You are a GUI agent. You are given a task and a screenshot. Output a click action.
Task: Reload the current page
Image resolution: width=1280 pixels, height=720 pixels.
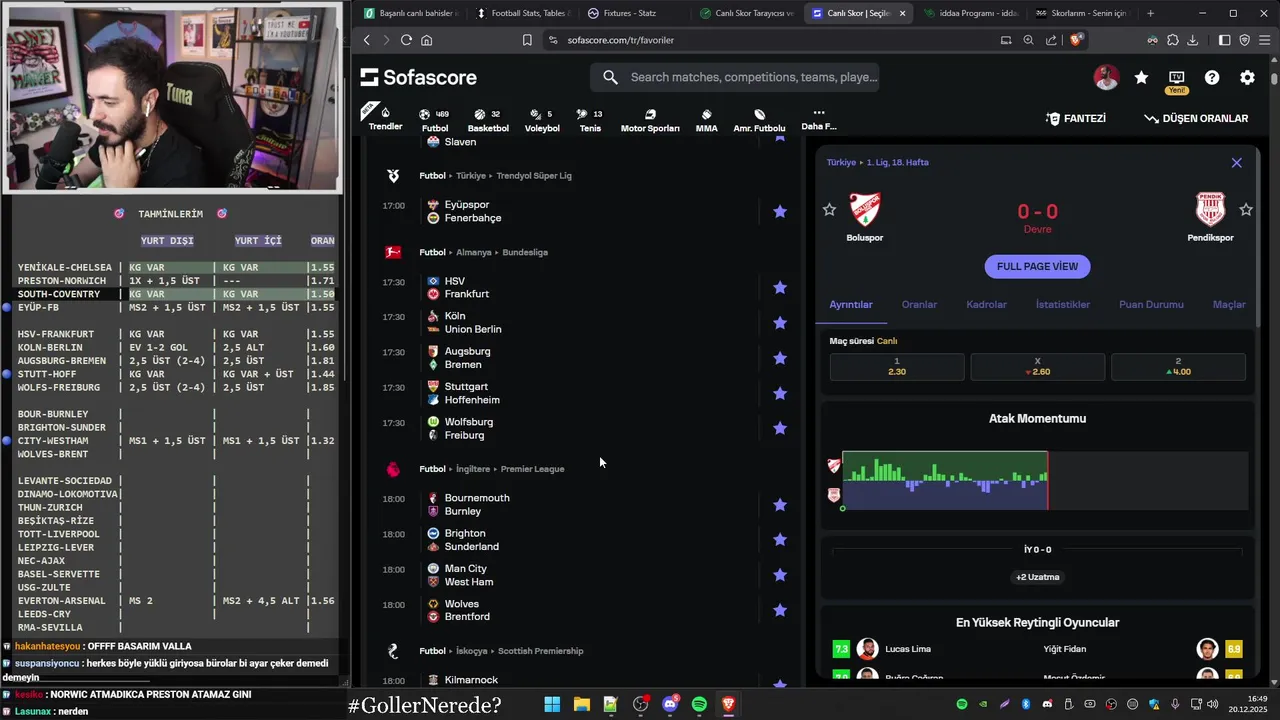pyautogui.click(x=406, y=40)
